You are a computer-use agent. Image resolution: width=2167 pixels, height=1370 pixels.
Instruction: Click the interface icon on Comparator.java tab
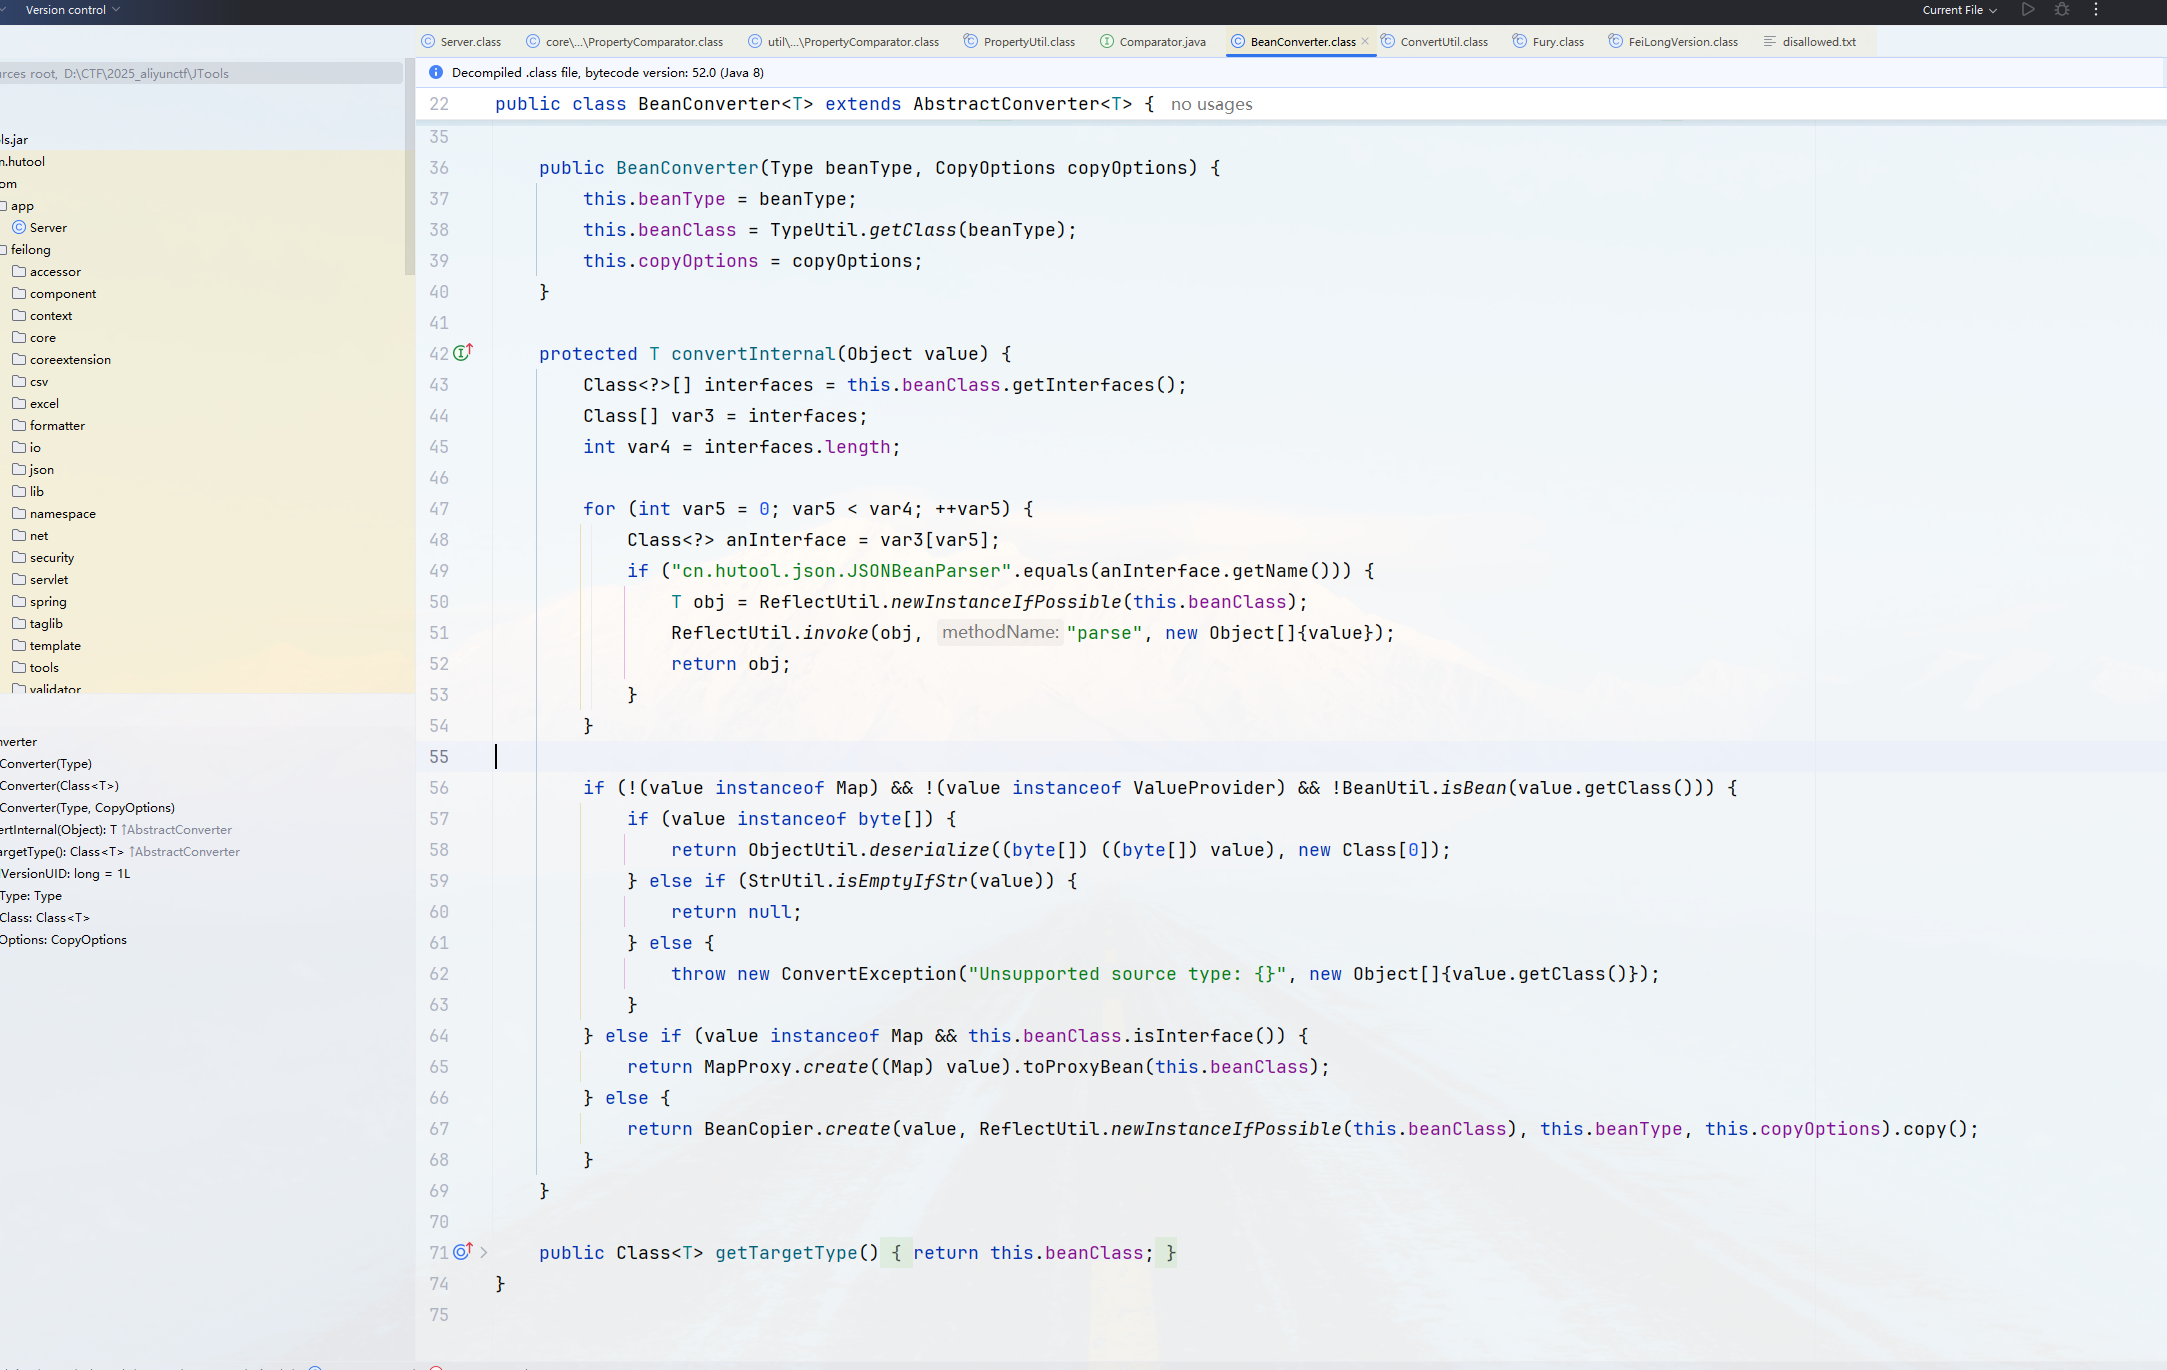(x=1107, y=41)
